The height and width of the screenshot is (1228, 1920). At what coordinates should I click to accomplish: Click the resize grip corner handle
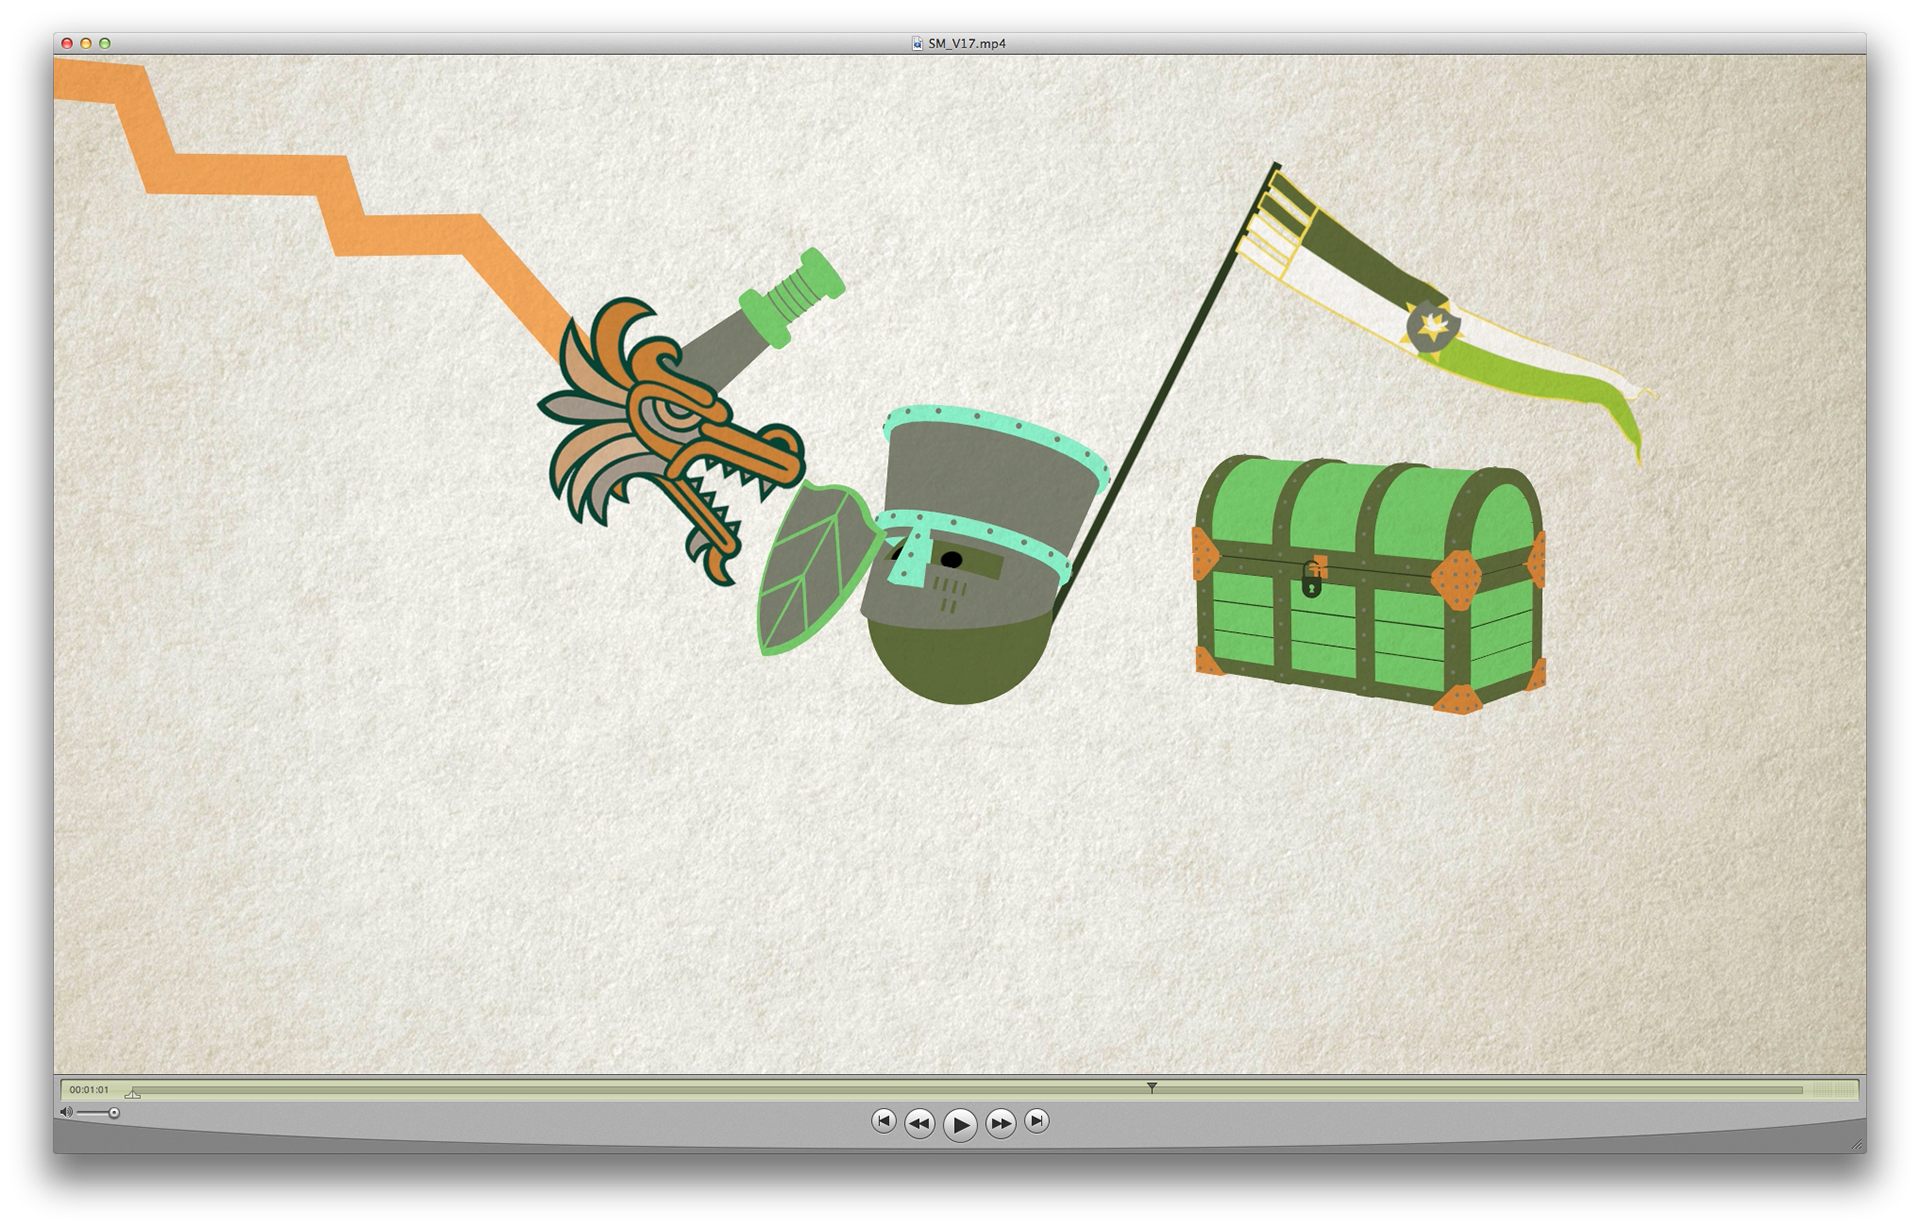(1857, 1144)
